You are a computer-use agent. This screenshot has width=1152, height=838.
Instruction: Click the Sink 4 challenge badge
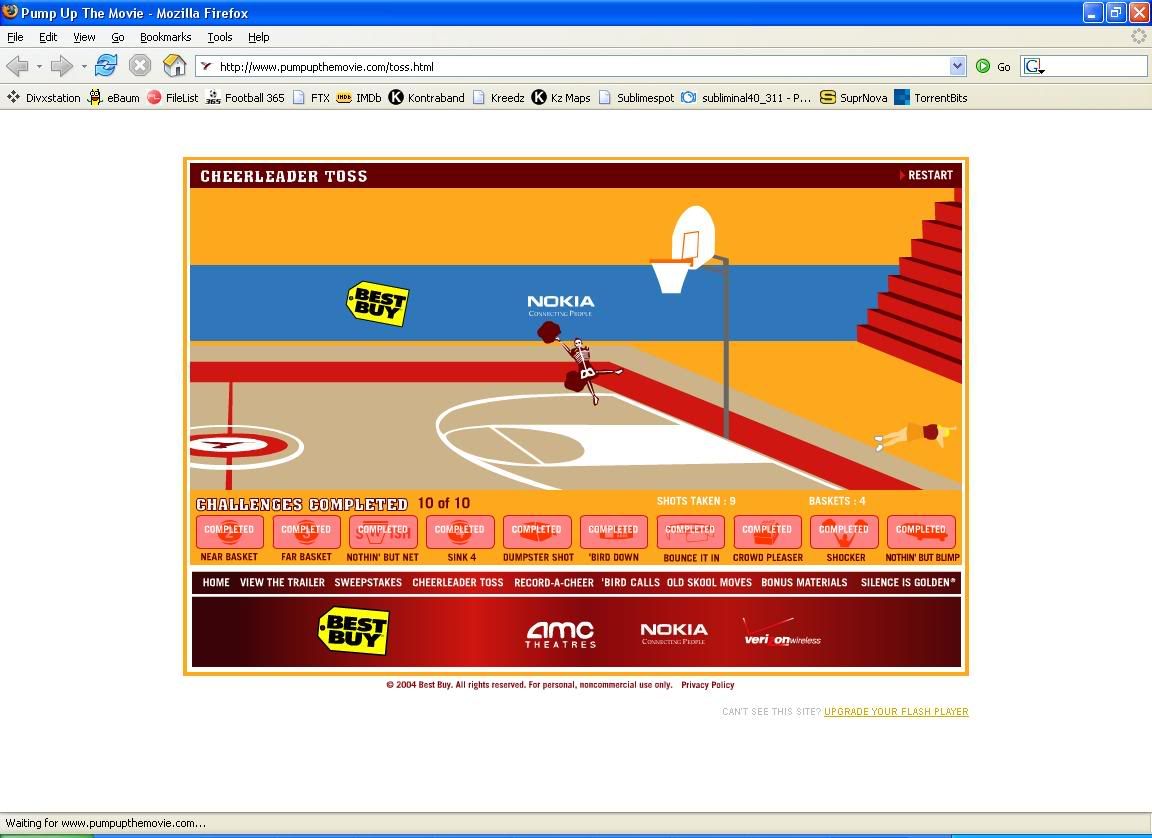point(460,532)
